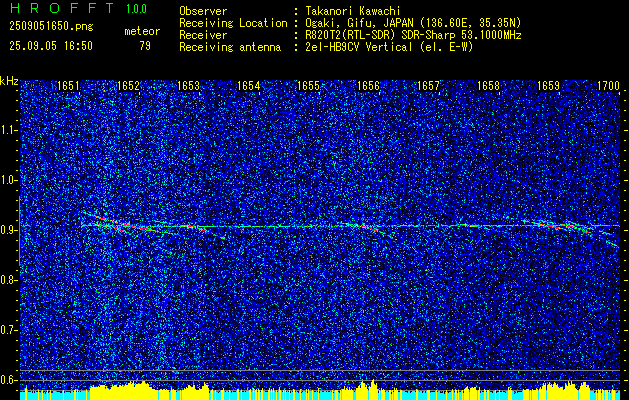Click the 1.1 kHz axis label
Screen dimensions: 629x400
coord(8,130)
